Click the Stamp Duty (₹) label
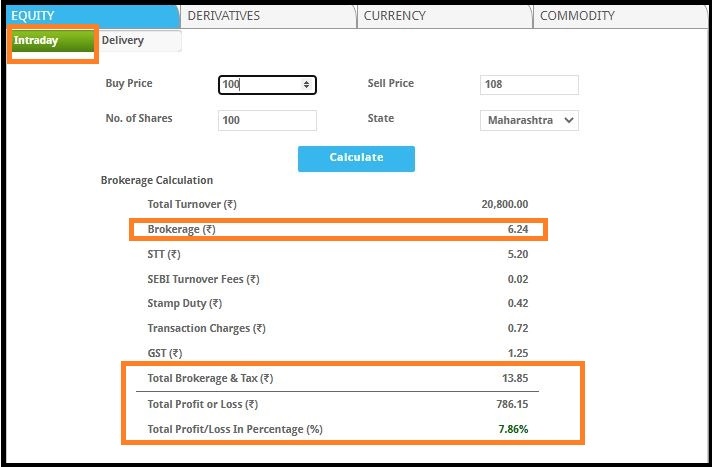Viewport: 712px width, 467px height. [185, 303]
